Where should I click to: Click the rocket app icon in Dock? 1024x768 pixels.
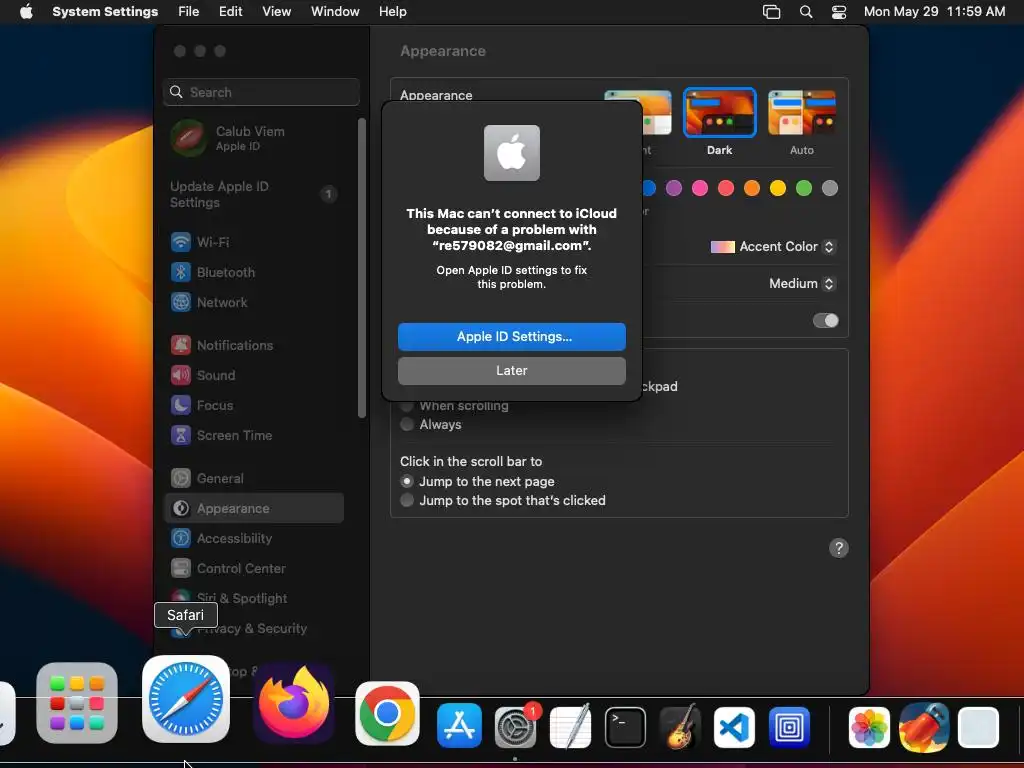point(924,727)
